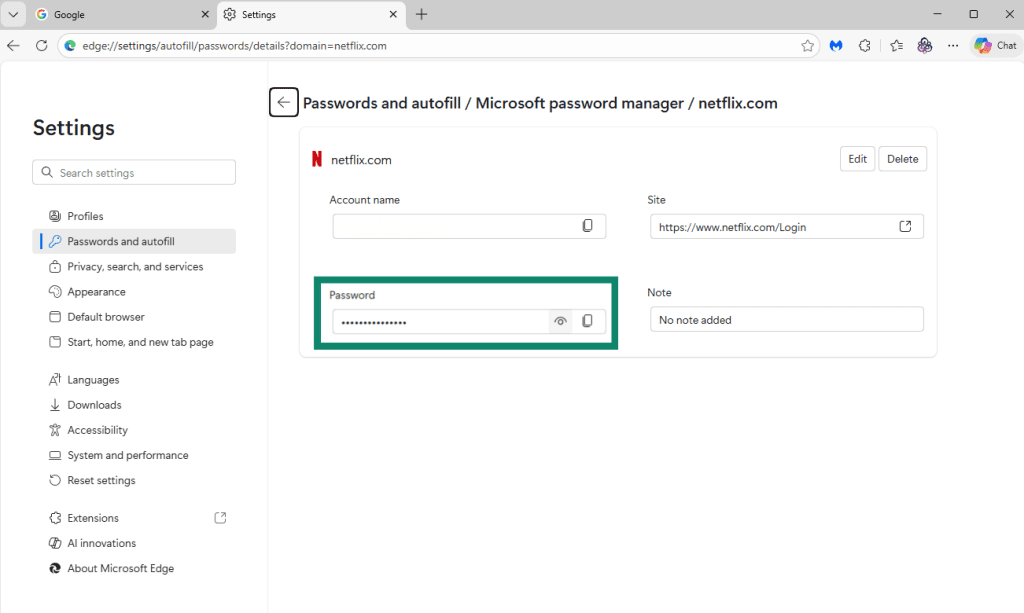Open Privacy, search, and services
Image resolution: width=1024 pixels, height=613 pixels.
[x=134, y=266]
